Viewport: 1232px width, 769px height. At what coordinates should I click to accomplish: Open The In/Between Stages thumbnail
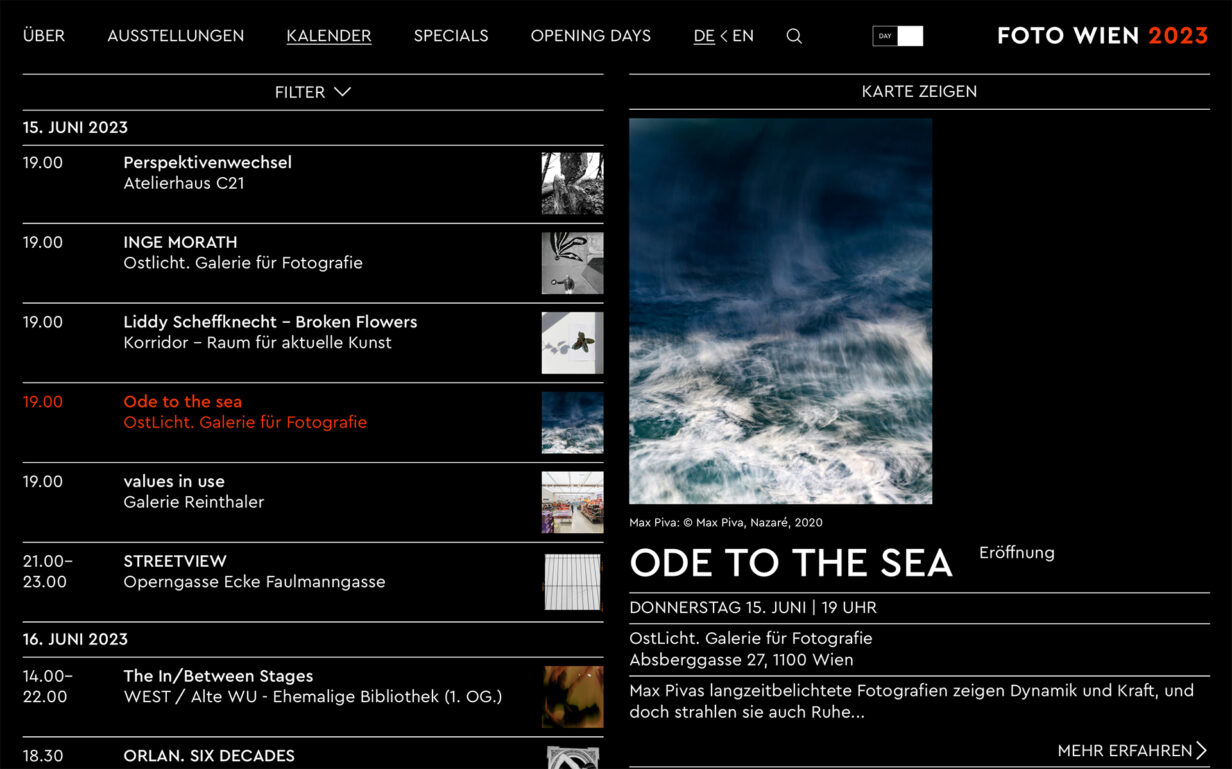click(x=572, y=697)
